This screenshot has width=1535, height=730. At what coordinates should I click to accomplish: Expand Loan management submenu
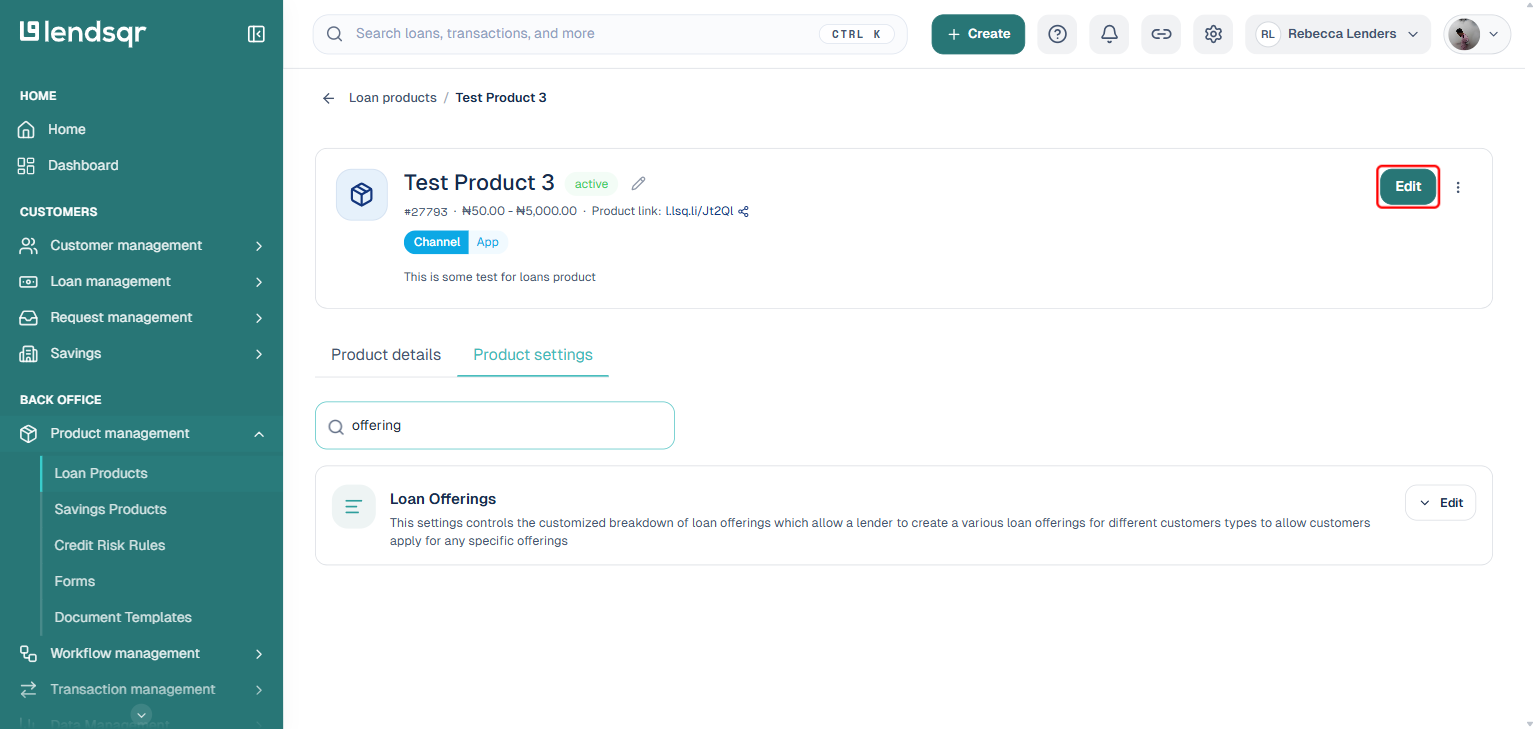[259, 282]
